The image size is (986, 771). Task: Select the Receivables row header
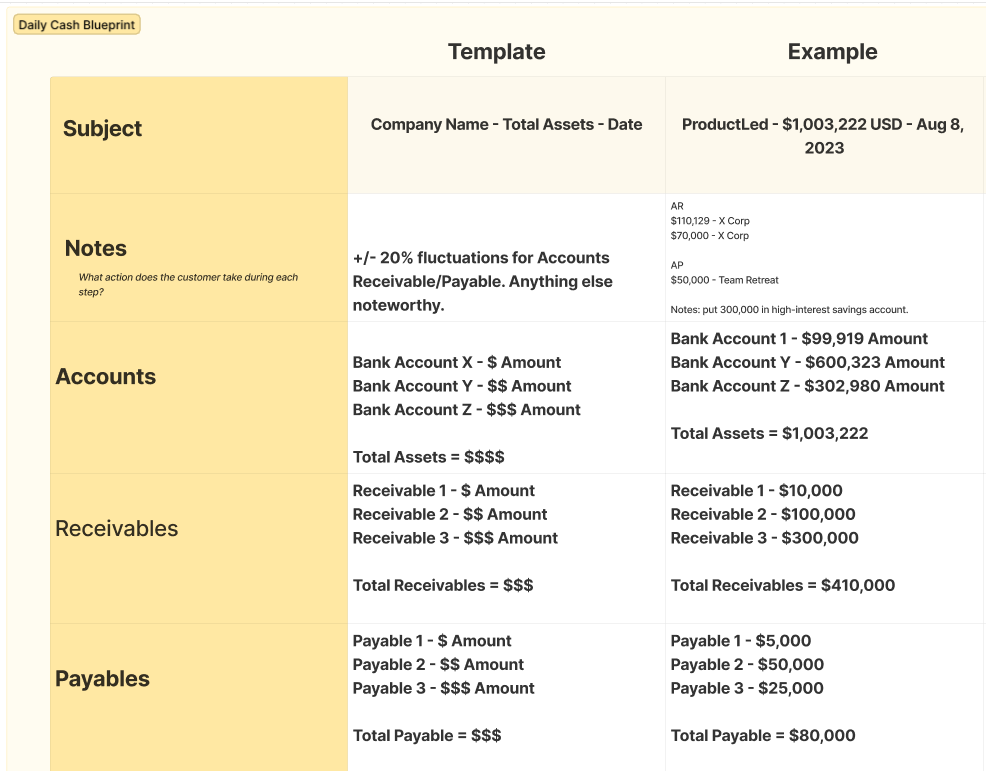pyautogui.click(x=114, y=529)
